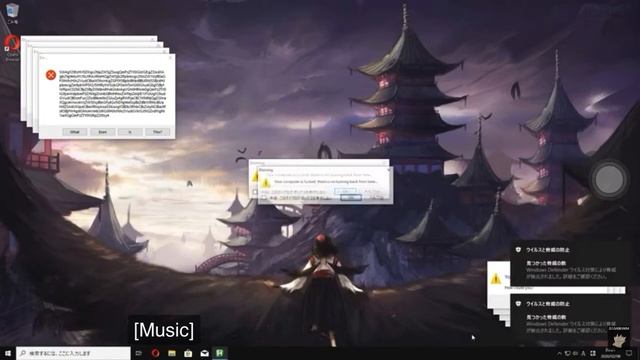Click the gibberish message text in error dialog
This screenshot has width=640, height=360.
click(112, 93)
